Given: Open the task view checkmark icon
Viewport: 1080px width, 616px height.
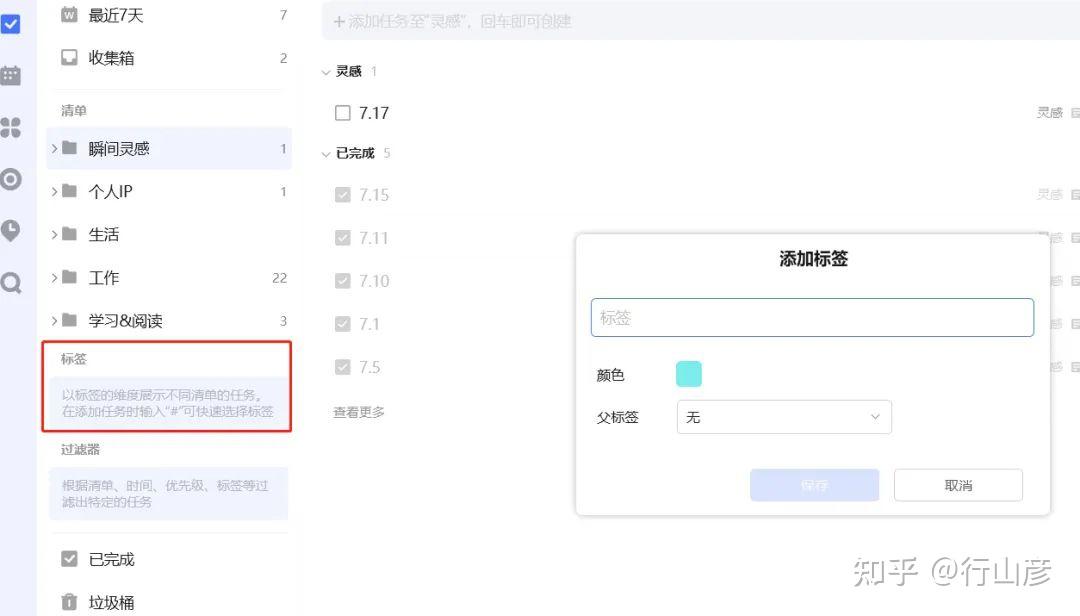Looking at the screenshot, I should click(10, 23).
